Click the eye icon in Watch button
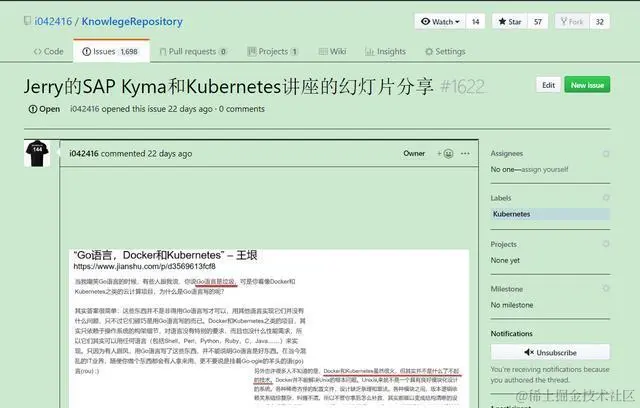Viewport: 640px width, 408px height. tap(425, 21)
